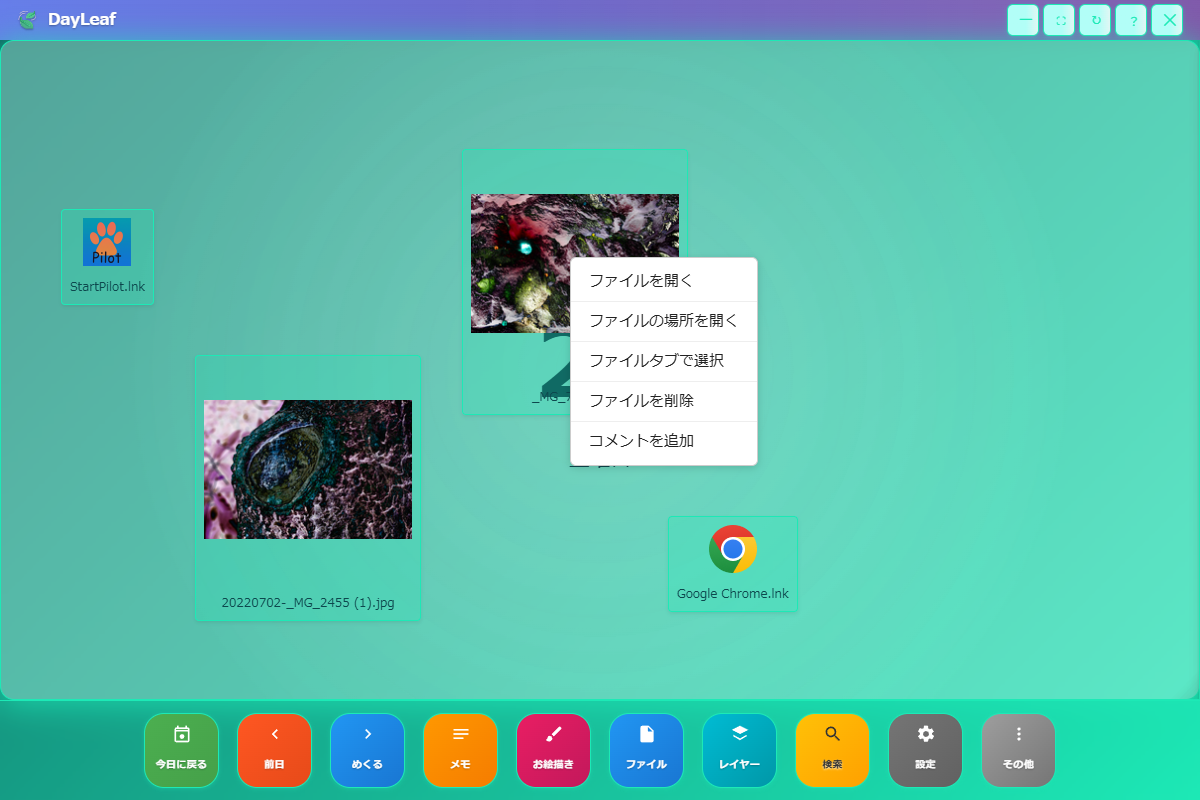Open the レイヤー (layer) panel

click(x=739, y=750)
